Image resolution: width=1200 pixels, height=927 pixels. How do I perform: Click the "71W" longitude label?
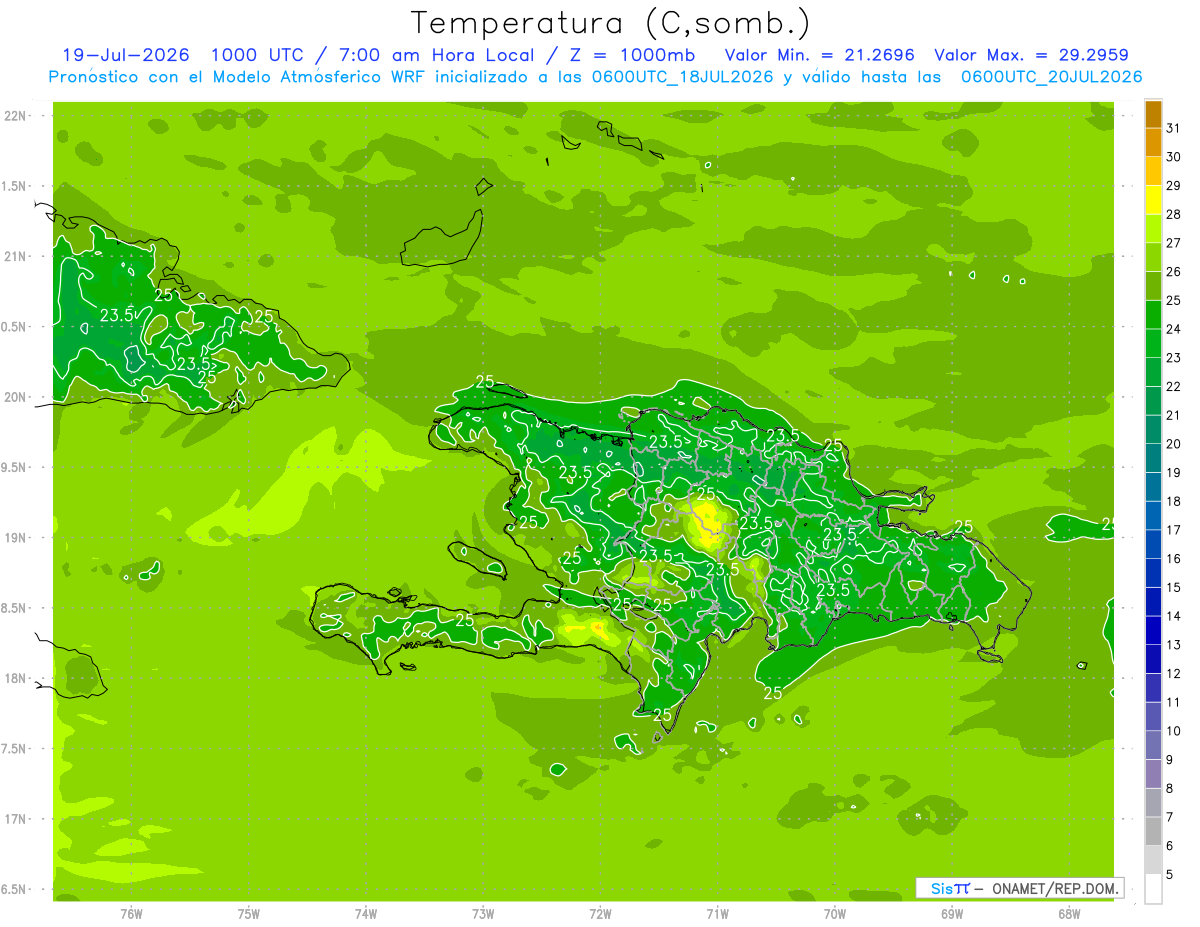click(717, 914)
